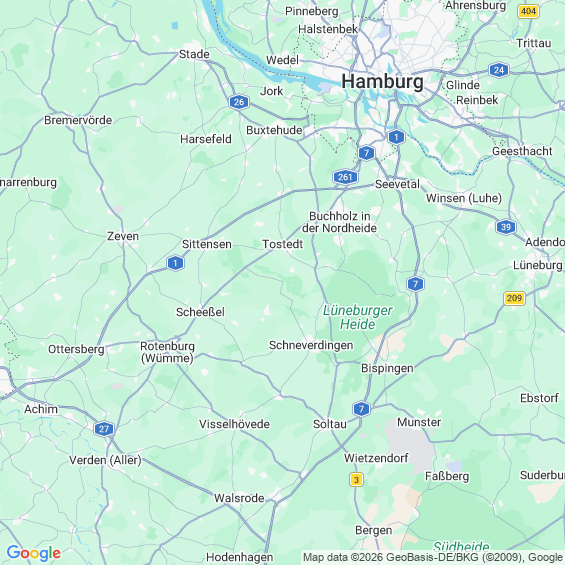Image resolution: width=565 pixels, height=565 pixels.
Task: Click the Buxtehude town label
Action: click(274, 130)
